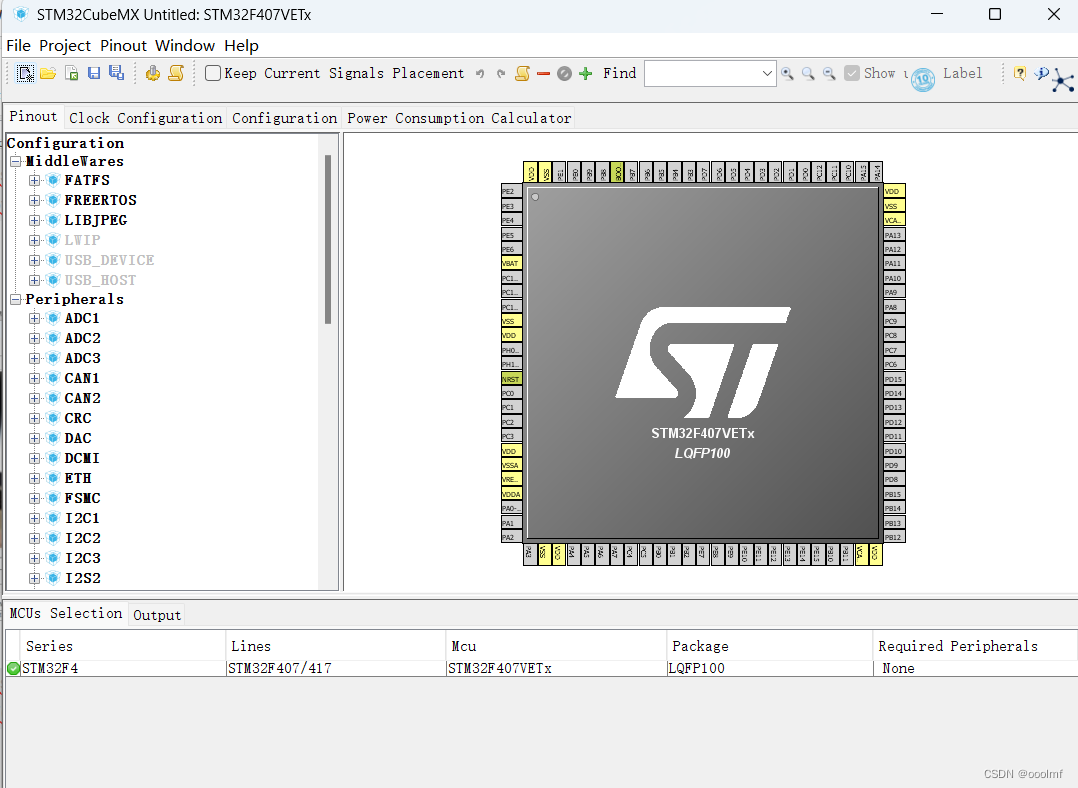Viewport: 1078px width, 788px height.
Task: Select the MCUs Selection tab
Action: (66, 613)
